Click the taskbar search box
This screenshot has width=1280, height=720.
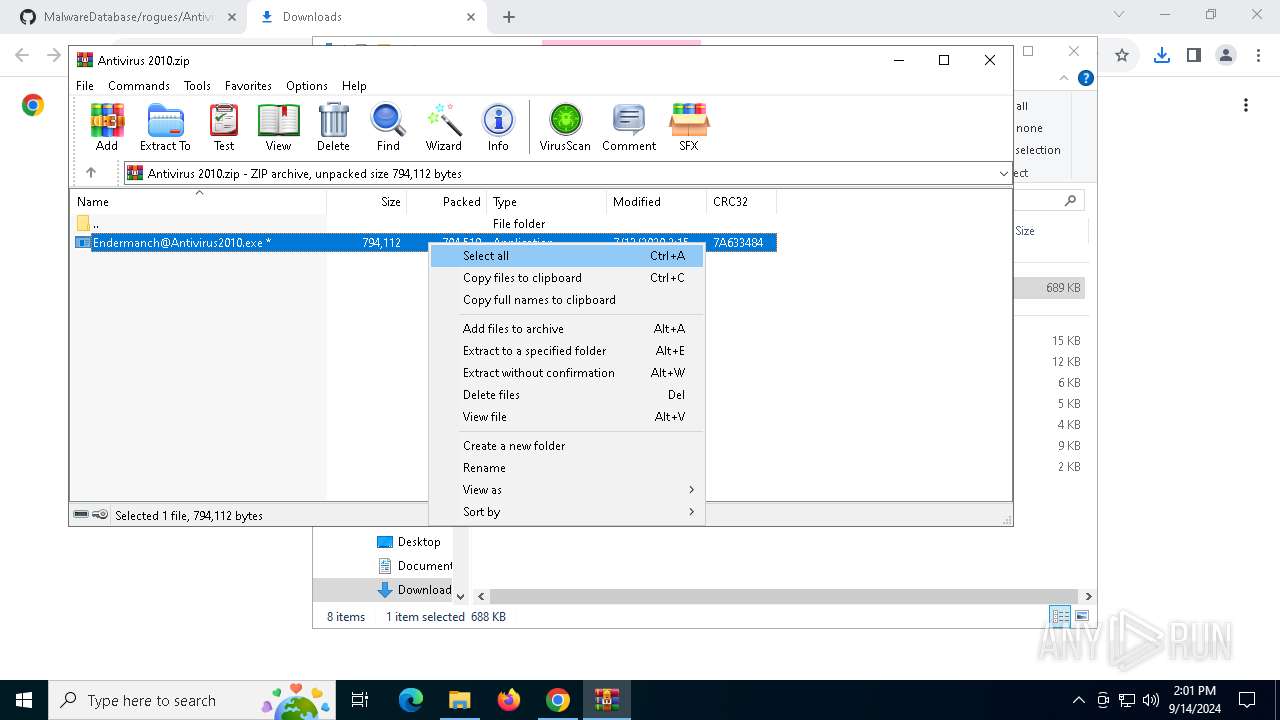[192, 700]
